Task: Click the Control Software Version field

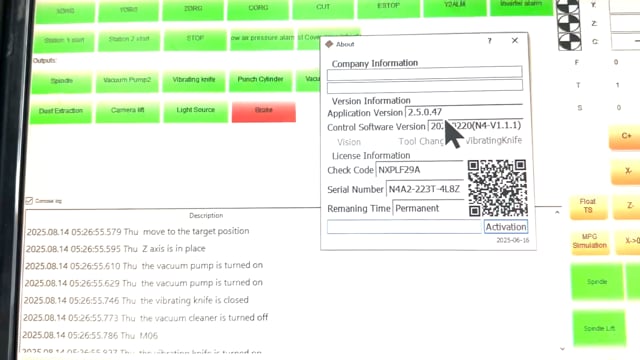Action: coord(475,126)
